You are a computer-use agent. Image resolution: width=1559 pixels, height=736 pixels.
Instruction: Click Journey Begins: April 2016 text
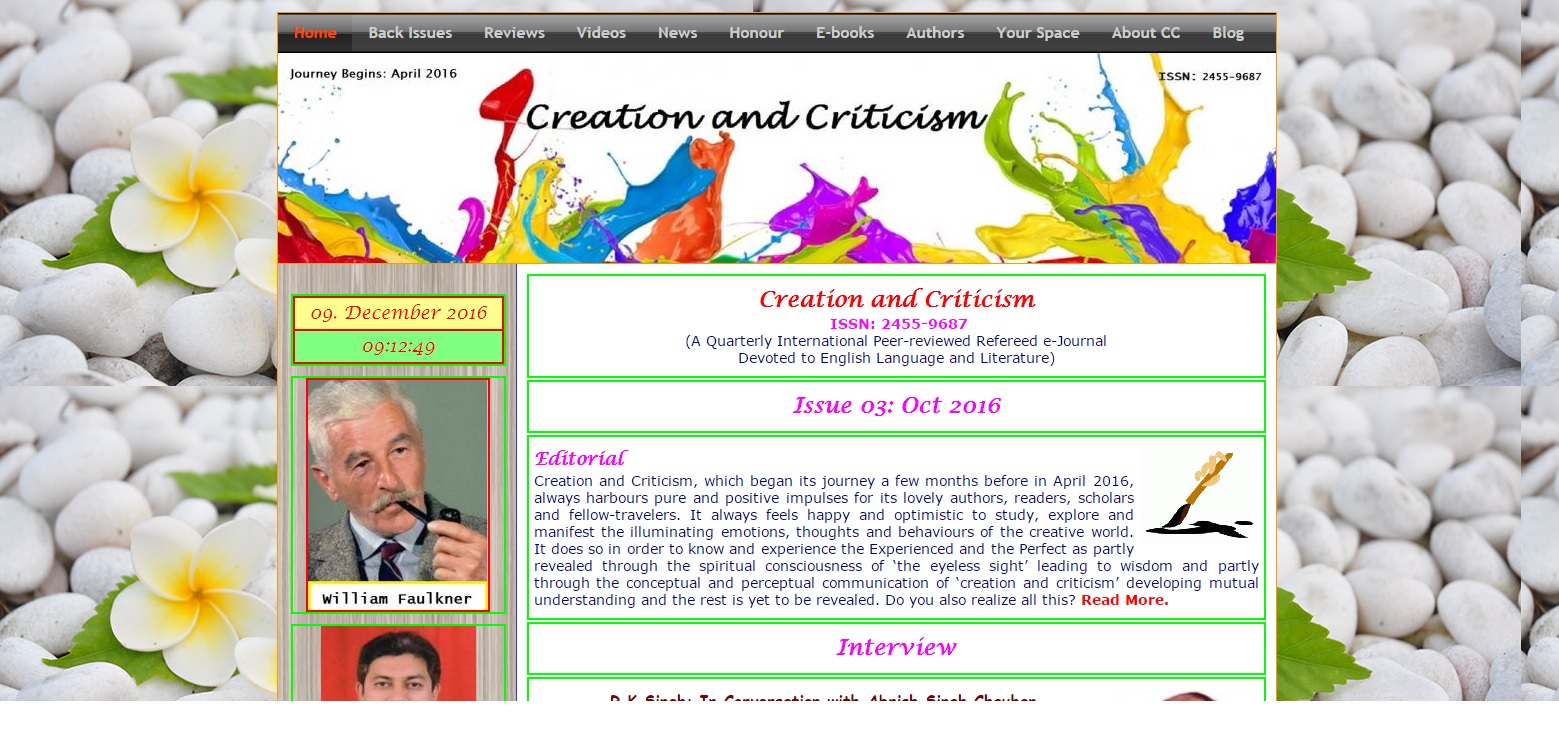(373, 74)
